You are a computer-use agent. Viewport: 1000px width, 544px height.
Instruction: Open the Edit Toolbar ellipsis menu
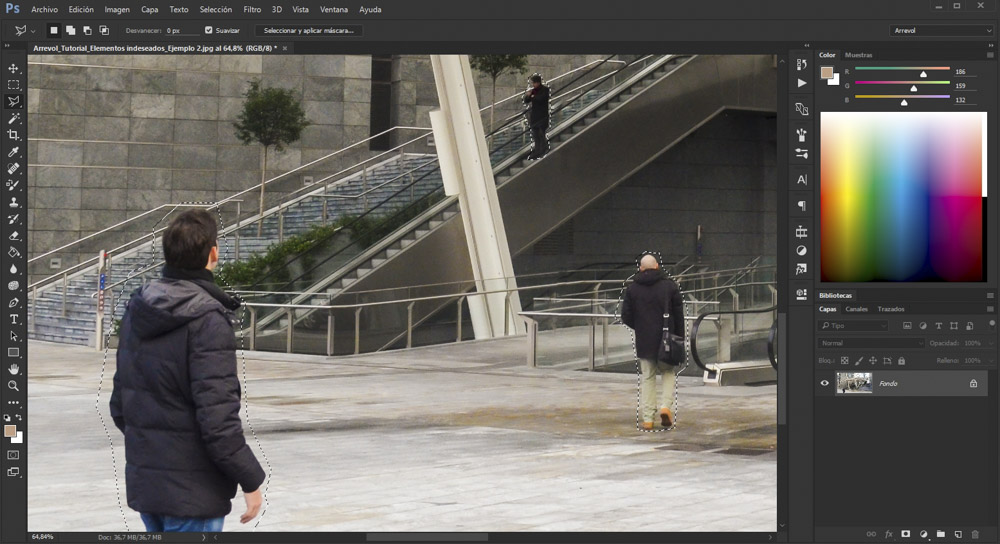point(13,403)
